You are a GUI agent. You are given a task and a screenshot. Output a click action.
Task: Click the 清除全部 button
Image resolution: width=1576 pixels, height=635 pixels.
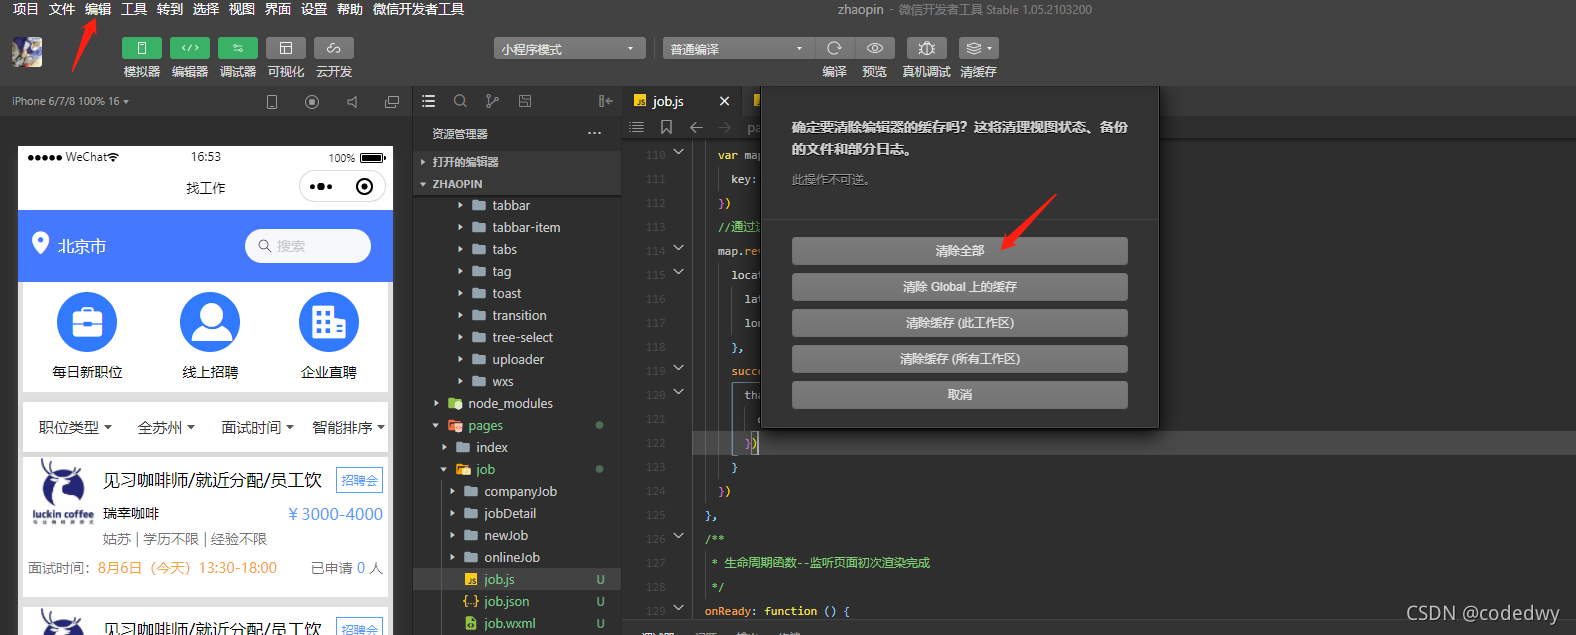pos(960,251)
